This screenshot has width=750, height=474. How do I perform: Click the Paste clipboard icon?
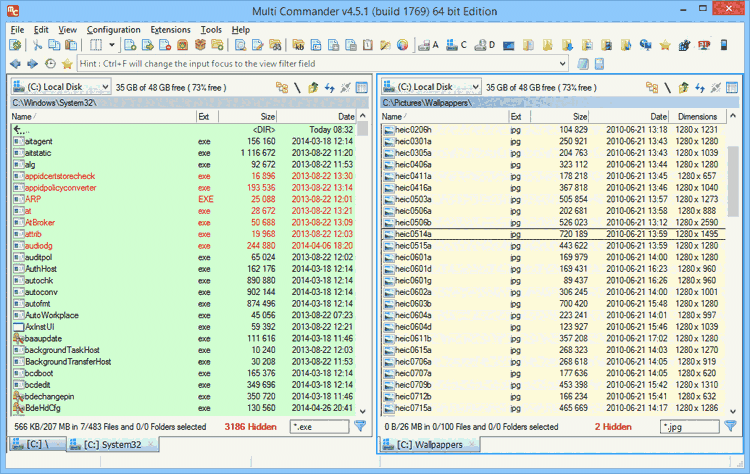click(71, 45)
